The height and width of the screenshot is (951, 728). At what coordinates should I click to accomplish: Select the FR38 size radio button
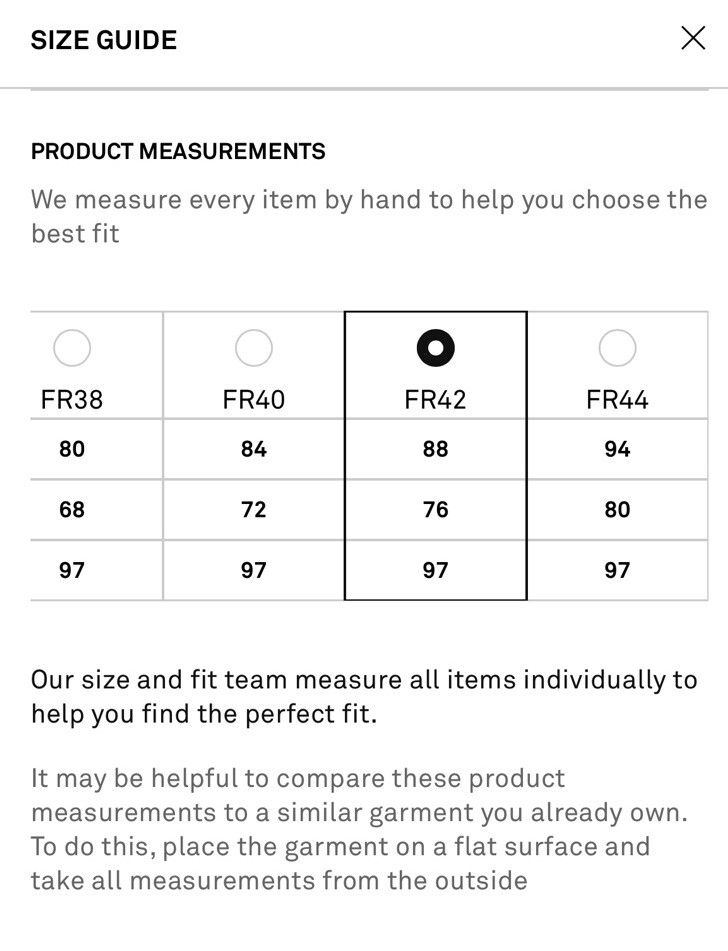[x=72, y=348]
